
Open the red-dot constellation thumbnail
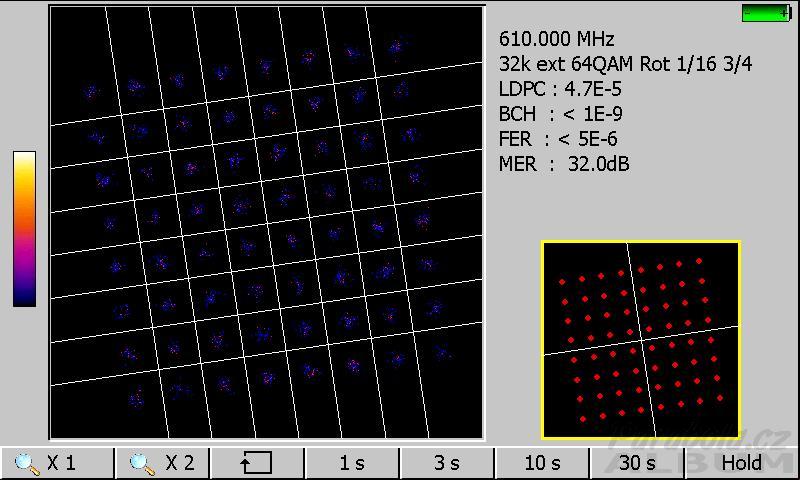click(x=641, y=340)
